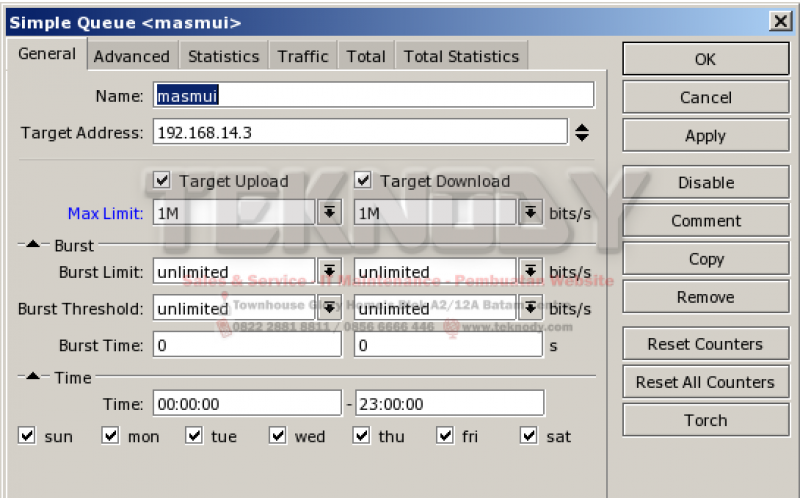
Task: Open upload Burst Limit dropdown
Action: click(330, 271)
